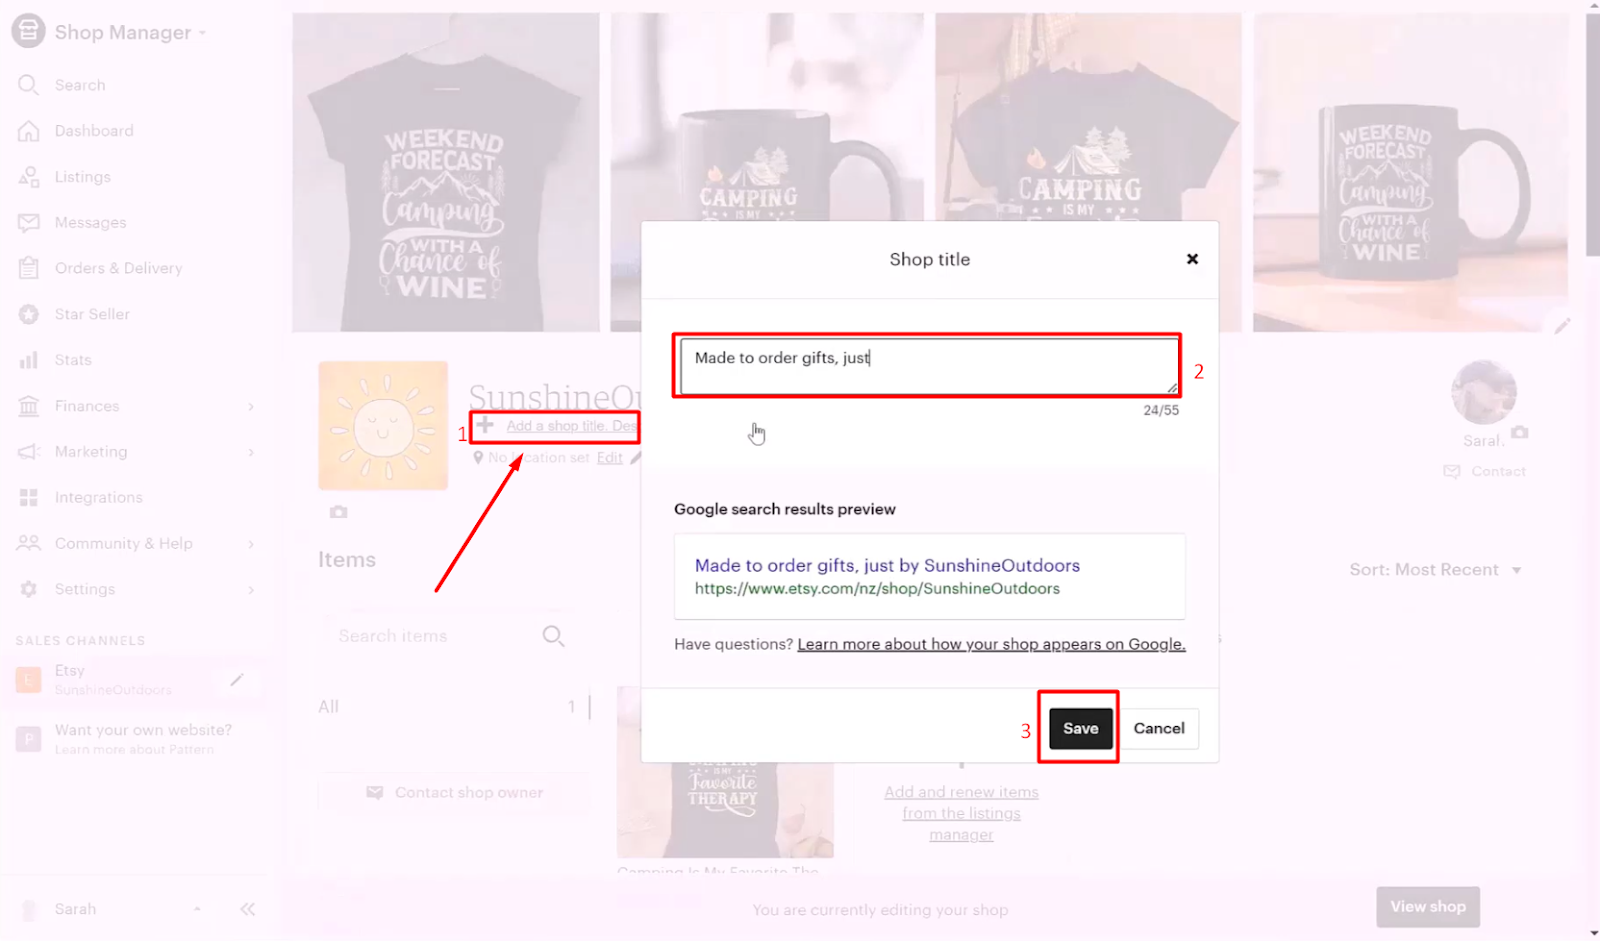Cancel the shop title dialog

point(1159,728)
